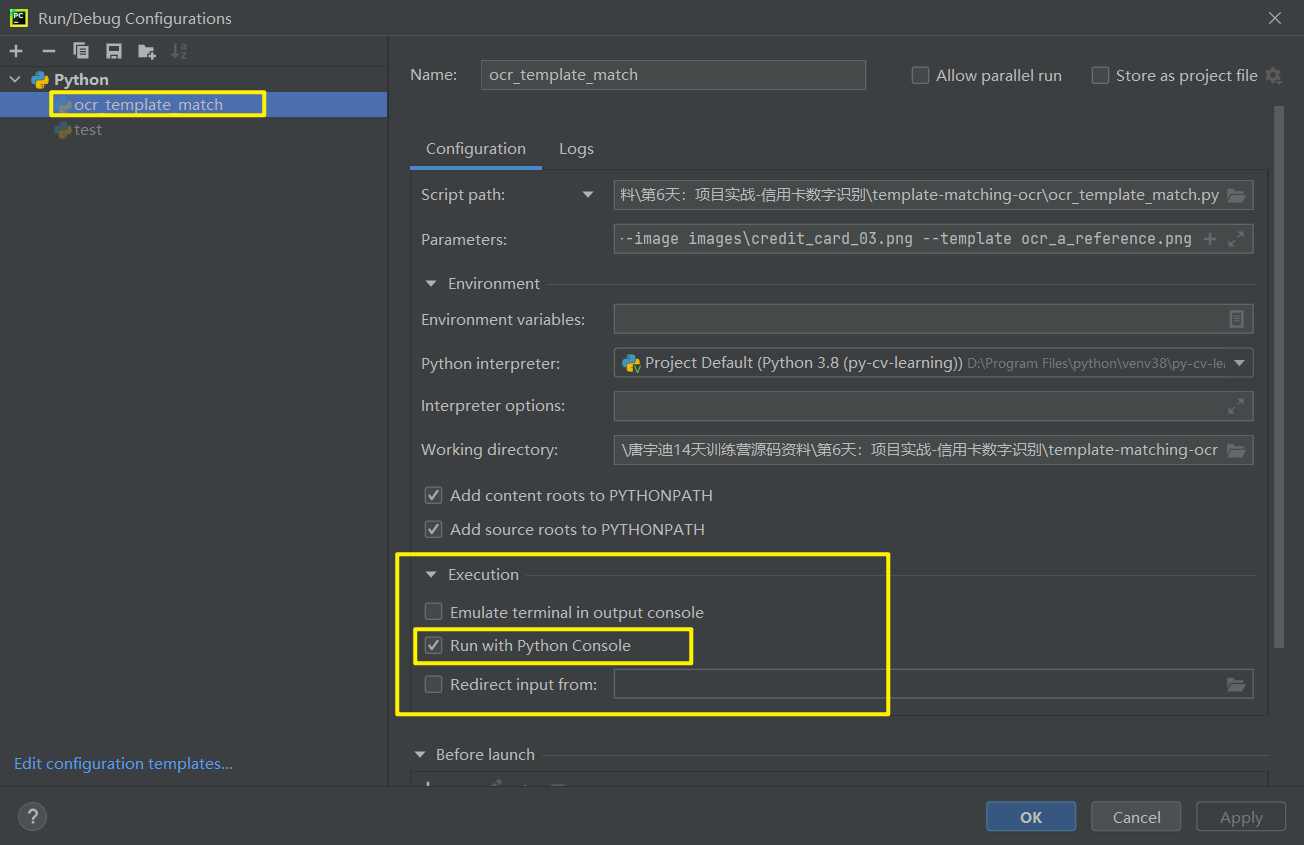The image size is (1304, 845).
Task: Collapse the Environment section
Action: pyautogui.click(x=431, y=284)
